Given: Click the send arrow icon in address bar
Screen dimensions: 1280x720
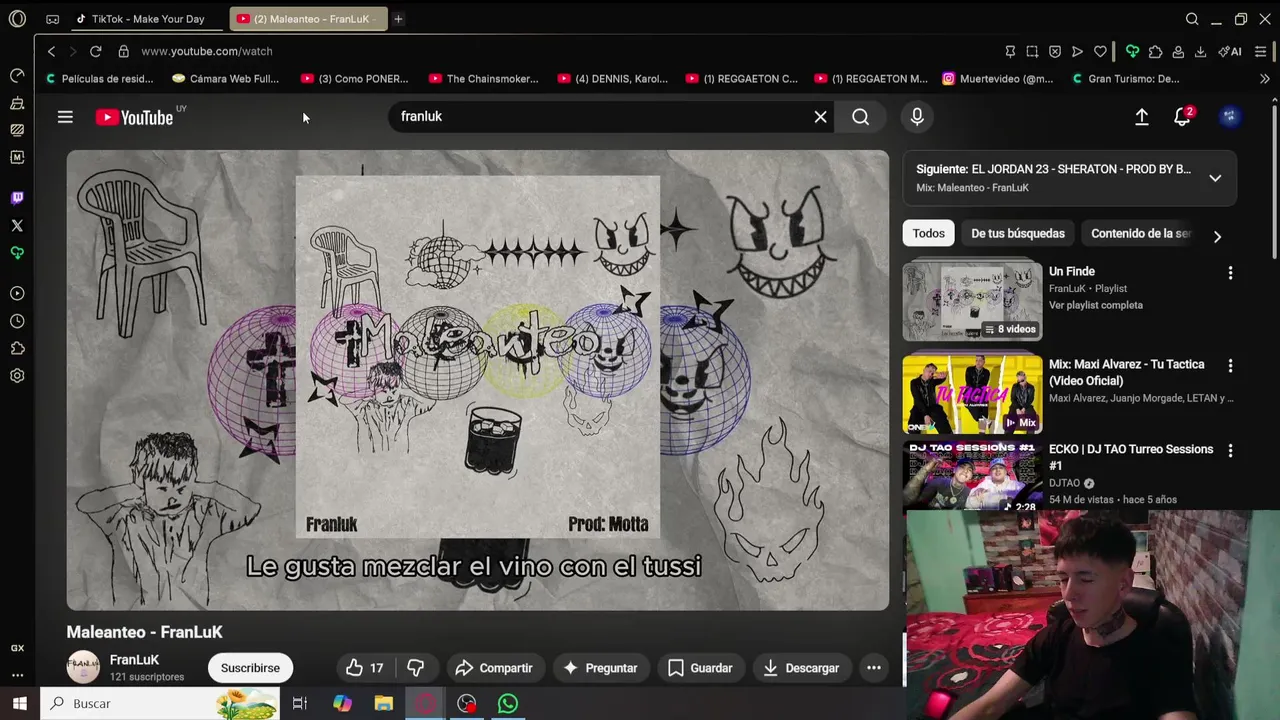Looking at the screenshot, I should [x=1077, y=51].
